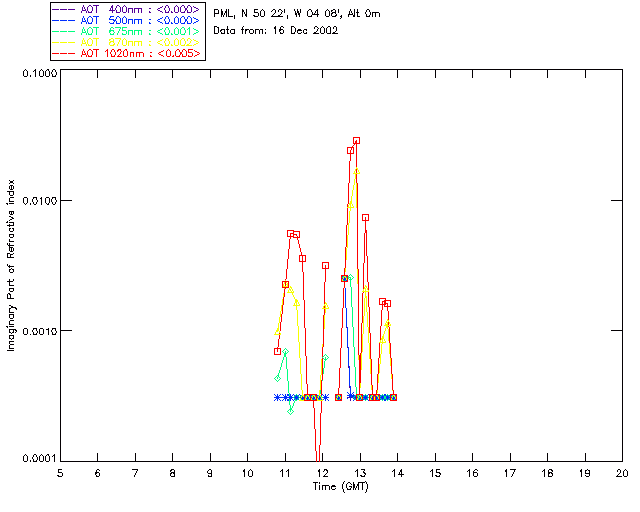Click the x-axis title "Time (GMT)"
The height and width of the screenshot is (512, 640).
(x=341, y=487)
